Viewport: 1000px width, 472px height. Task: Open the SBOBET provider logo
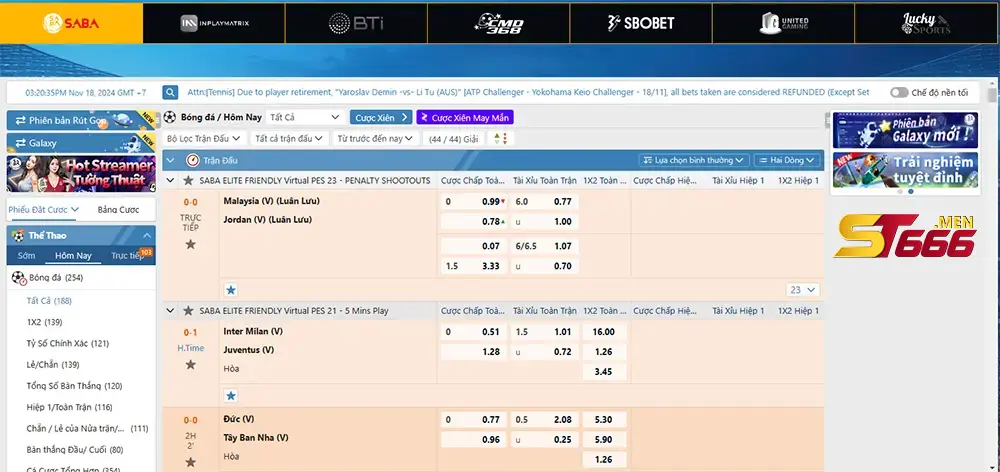click(x=640, y=23)
